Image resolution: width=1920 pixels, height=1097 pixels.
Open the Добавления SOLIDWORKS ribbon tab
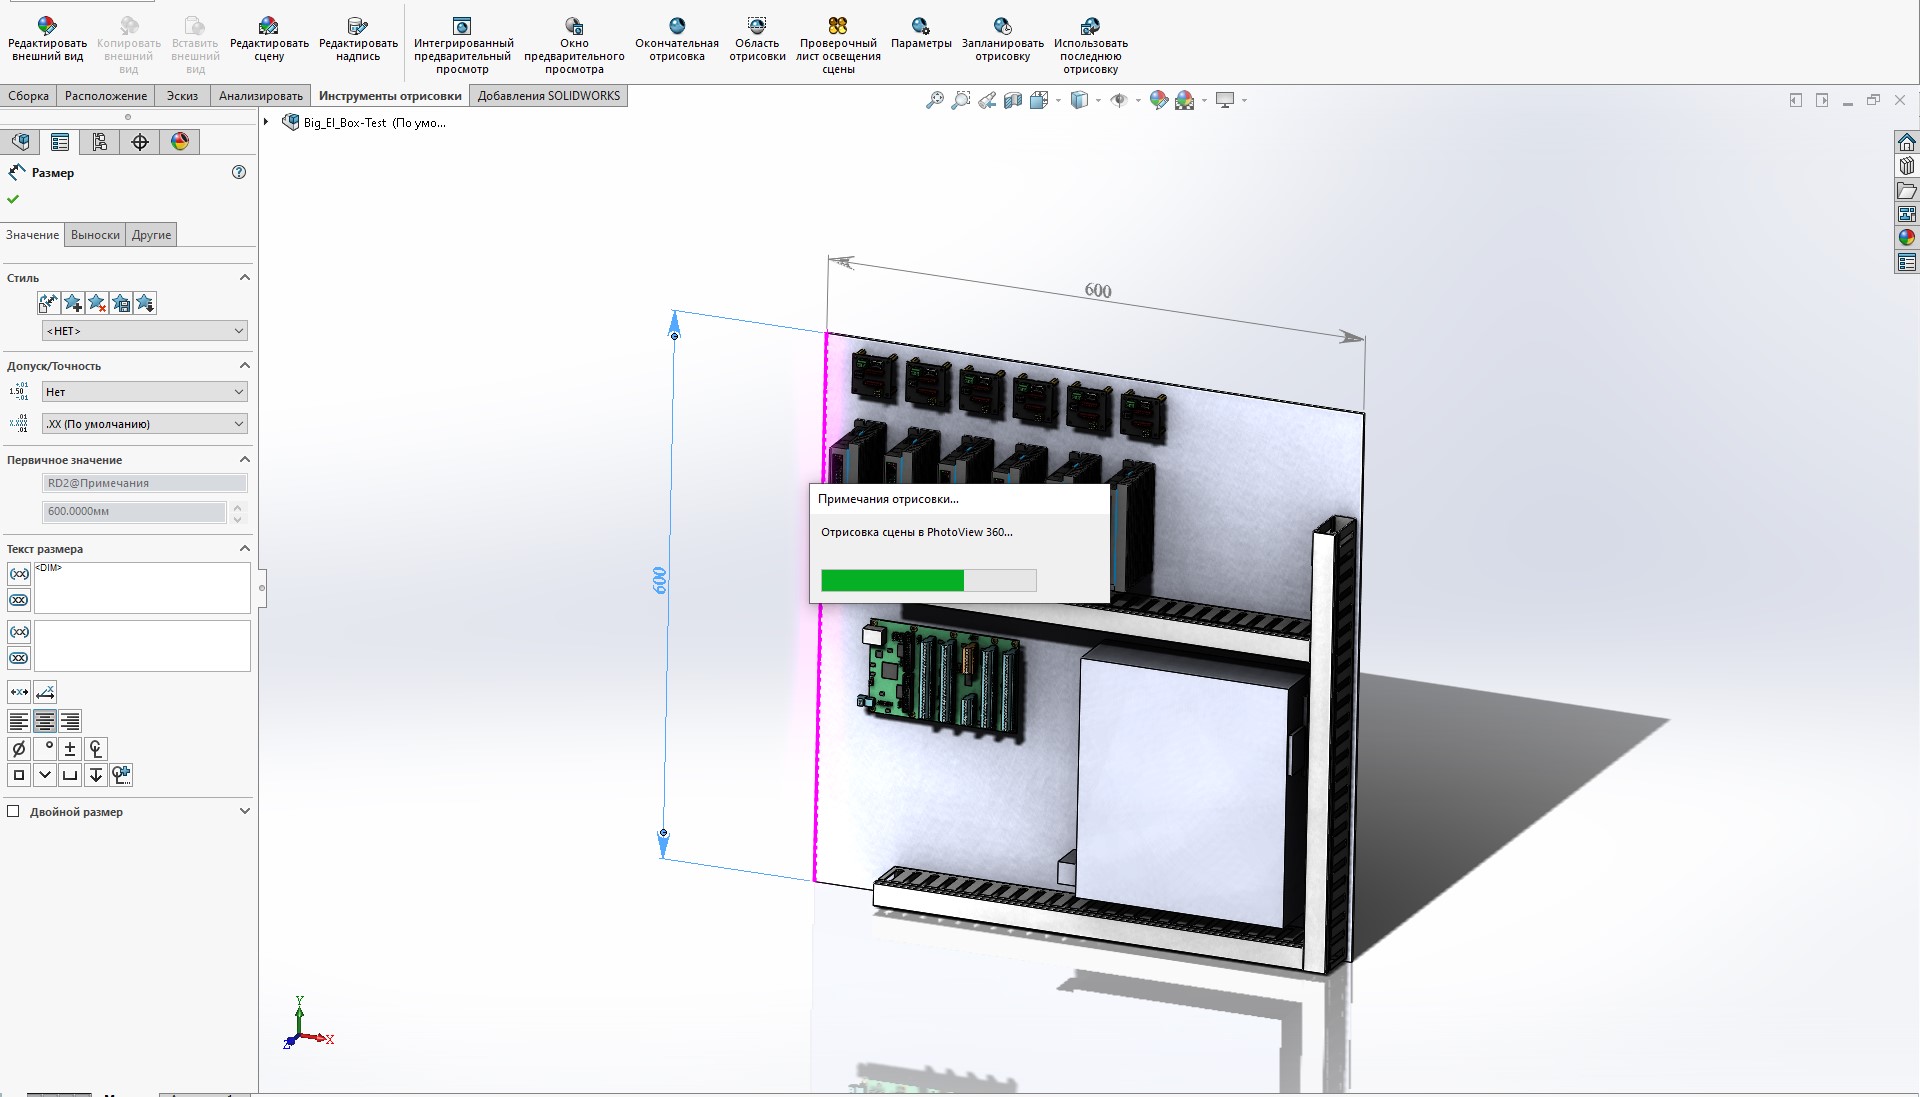[548, 96]
